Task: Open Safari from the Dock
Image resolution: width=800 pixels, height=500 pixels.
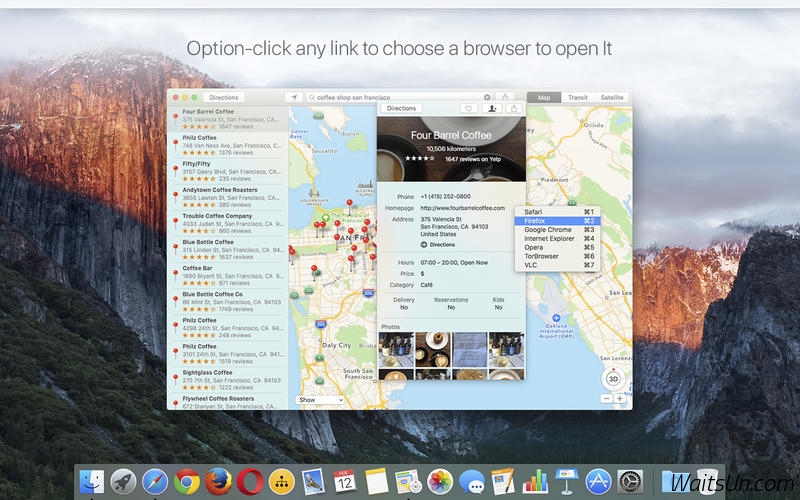Action: coord(155,482)
